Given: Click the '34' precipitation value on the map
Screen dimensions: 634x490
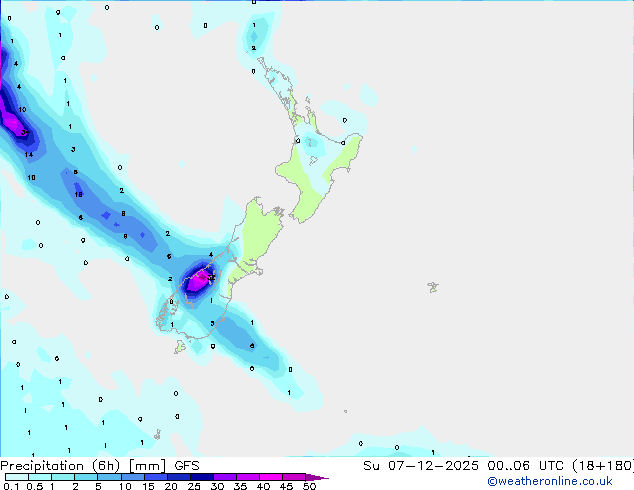Looking at the screenshot, I should pos(25,132).
